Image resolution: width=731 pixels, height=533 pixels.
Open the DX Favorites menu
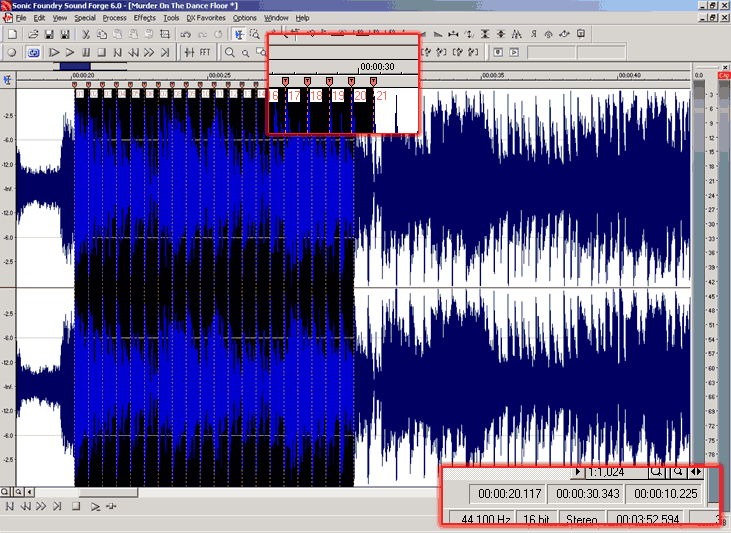206,18
